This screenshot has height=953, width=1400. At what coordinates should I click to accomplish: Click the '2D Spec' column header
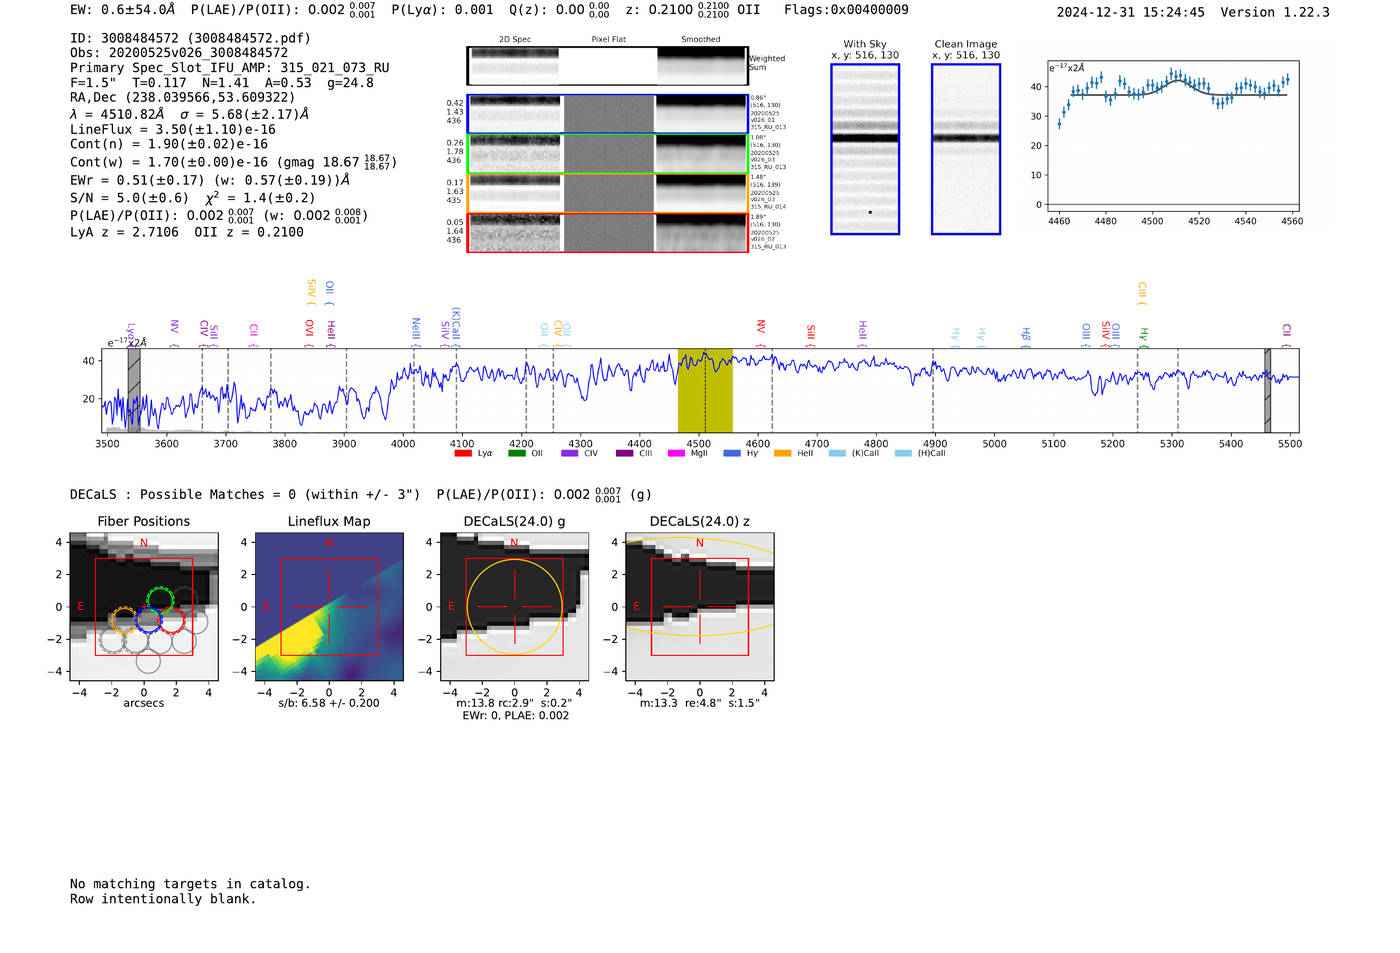(x=515, y=39)
